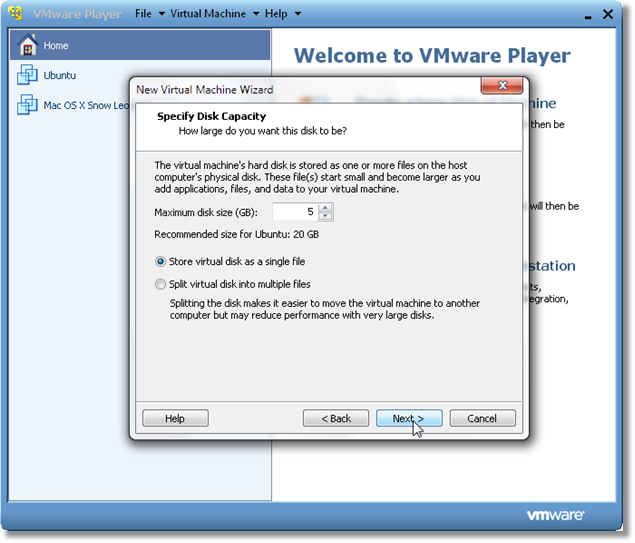Cancel the New Virtual Machine Wizard

482,418
